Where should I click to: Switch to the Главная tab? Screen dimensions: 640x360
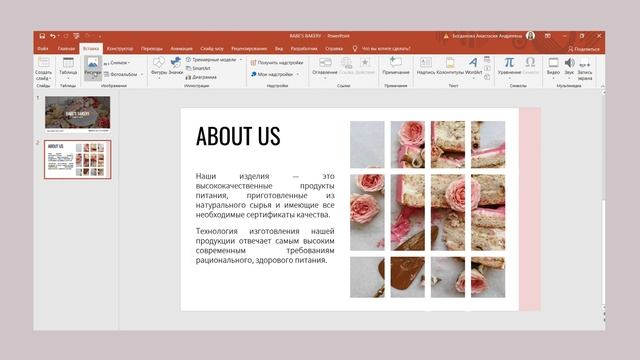pos(66,49)
